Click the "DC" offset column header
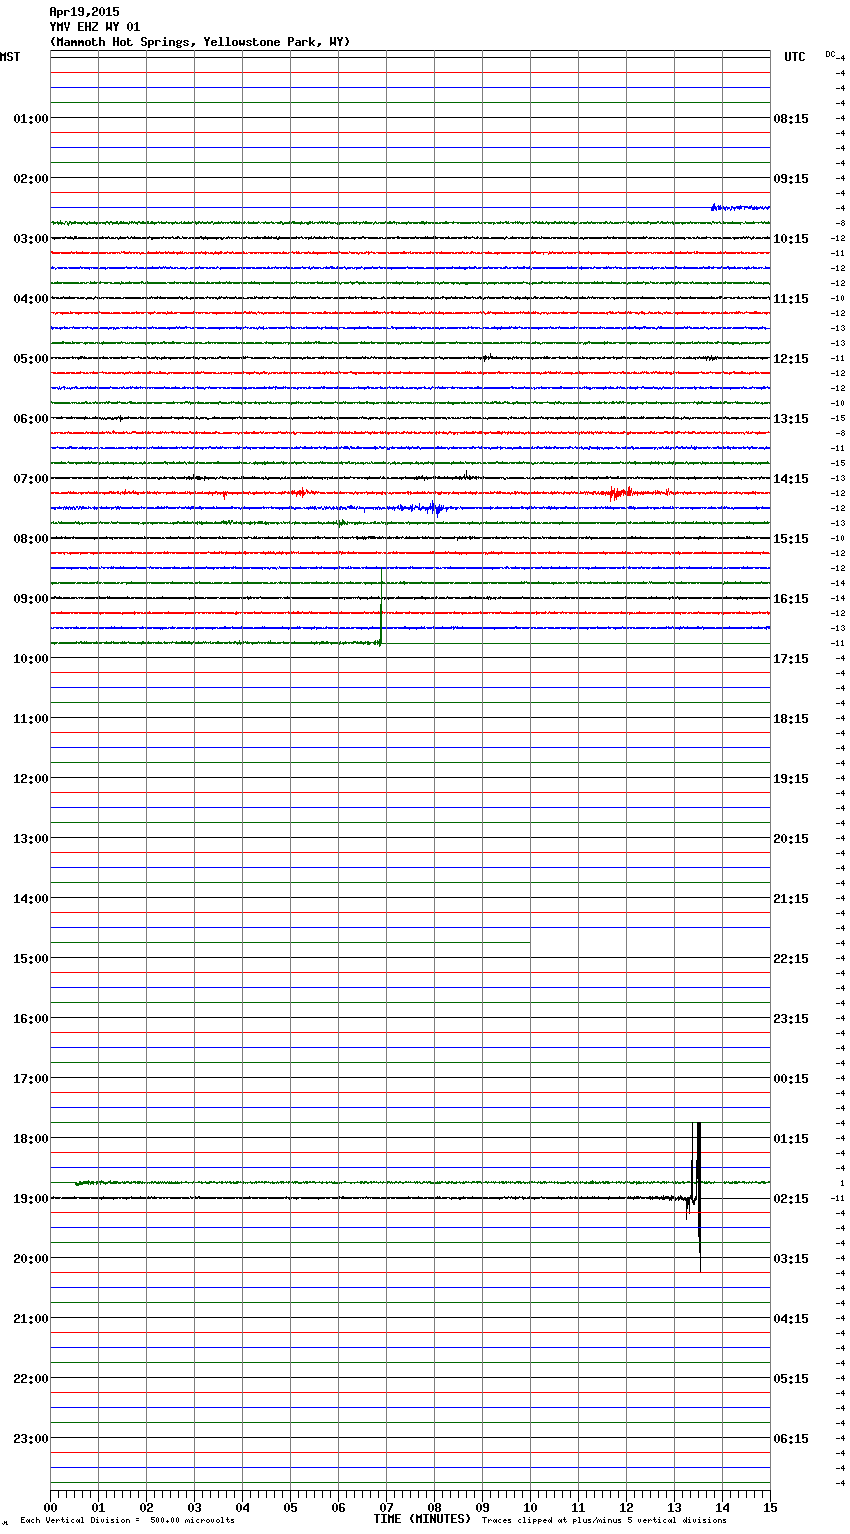Screen dimensions: 850x1534 (831, 54)
